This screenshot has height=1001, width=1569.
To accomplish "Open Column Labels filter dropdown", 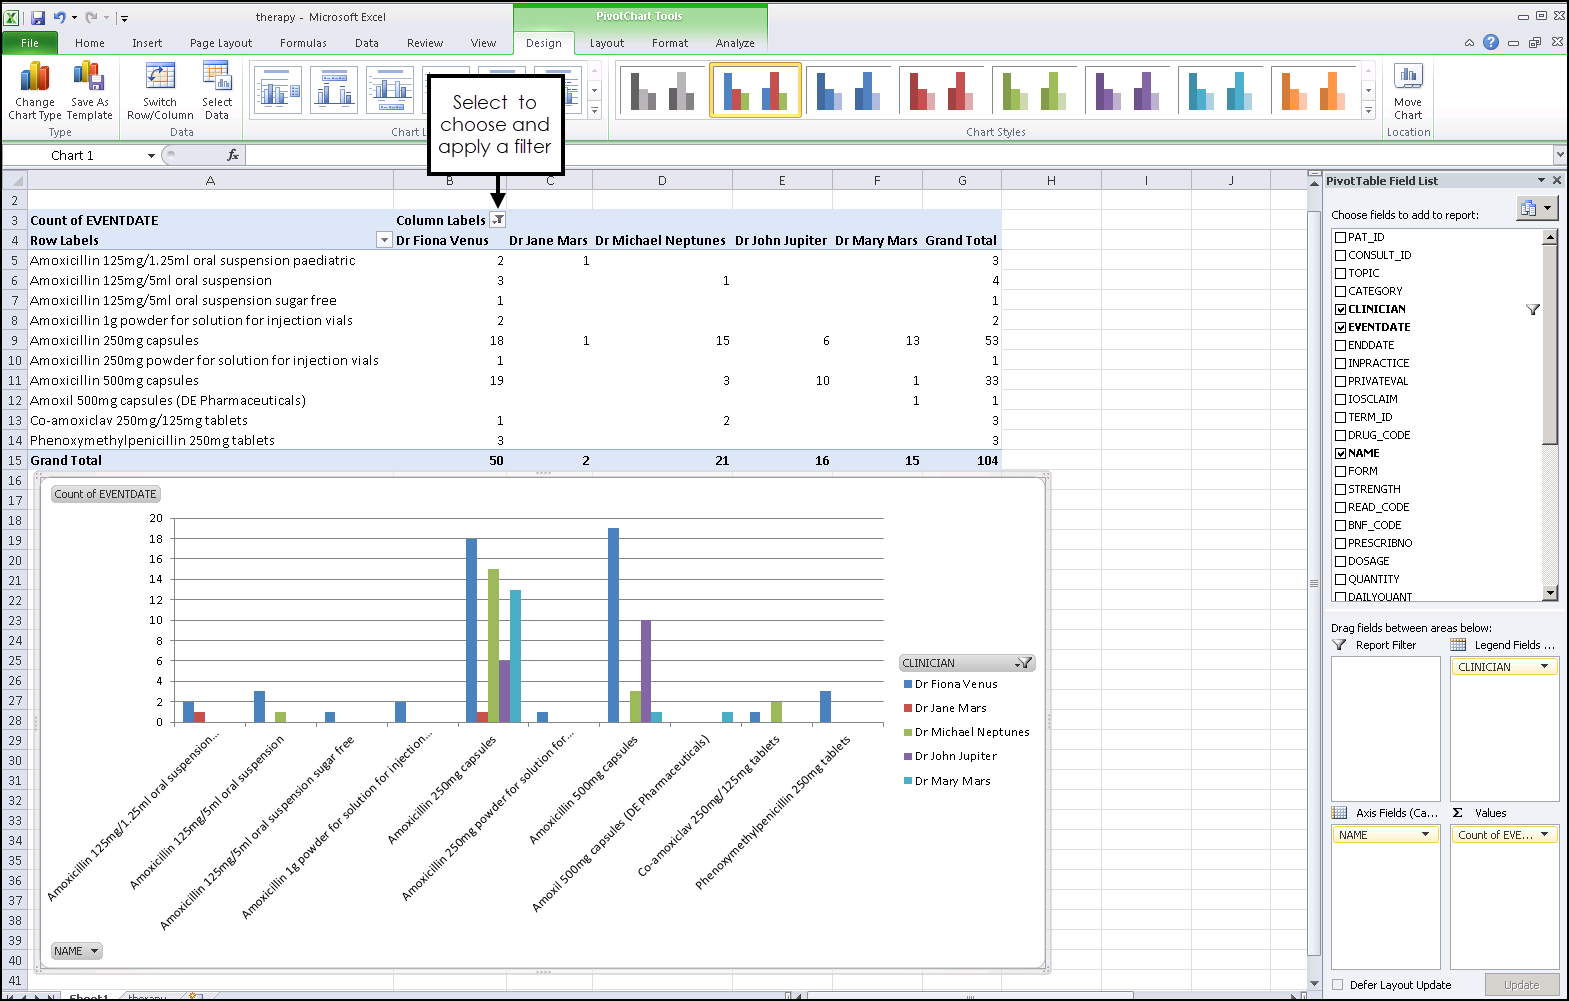I will tap(498, 220).
